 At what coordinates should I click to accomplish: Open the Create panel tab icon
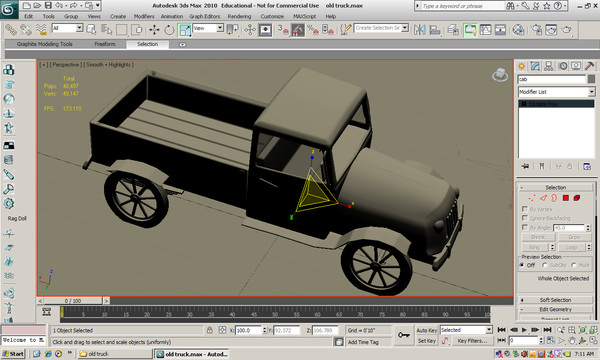click(521, 66)
